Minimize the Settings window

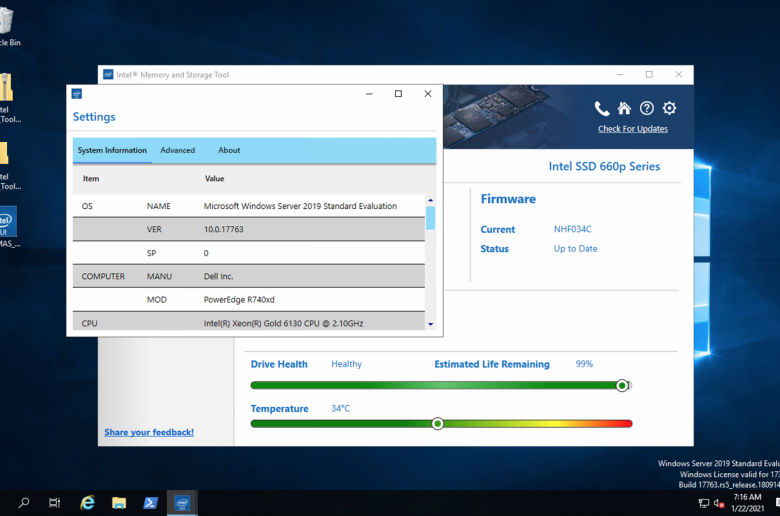tap(369, 94)
